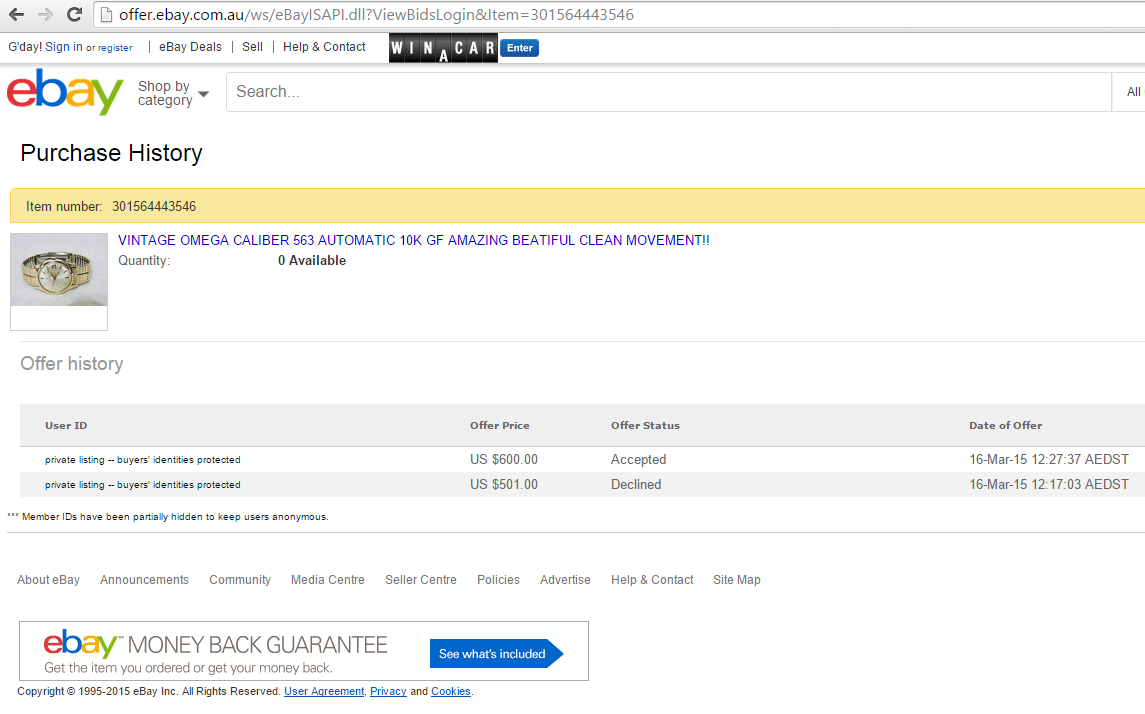
Task: Open the vintage Omega watch thumbnail
Action: click(59, 271)
